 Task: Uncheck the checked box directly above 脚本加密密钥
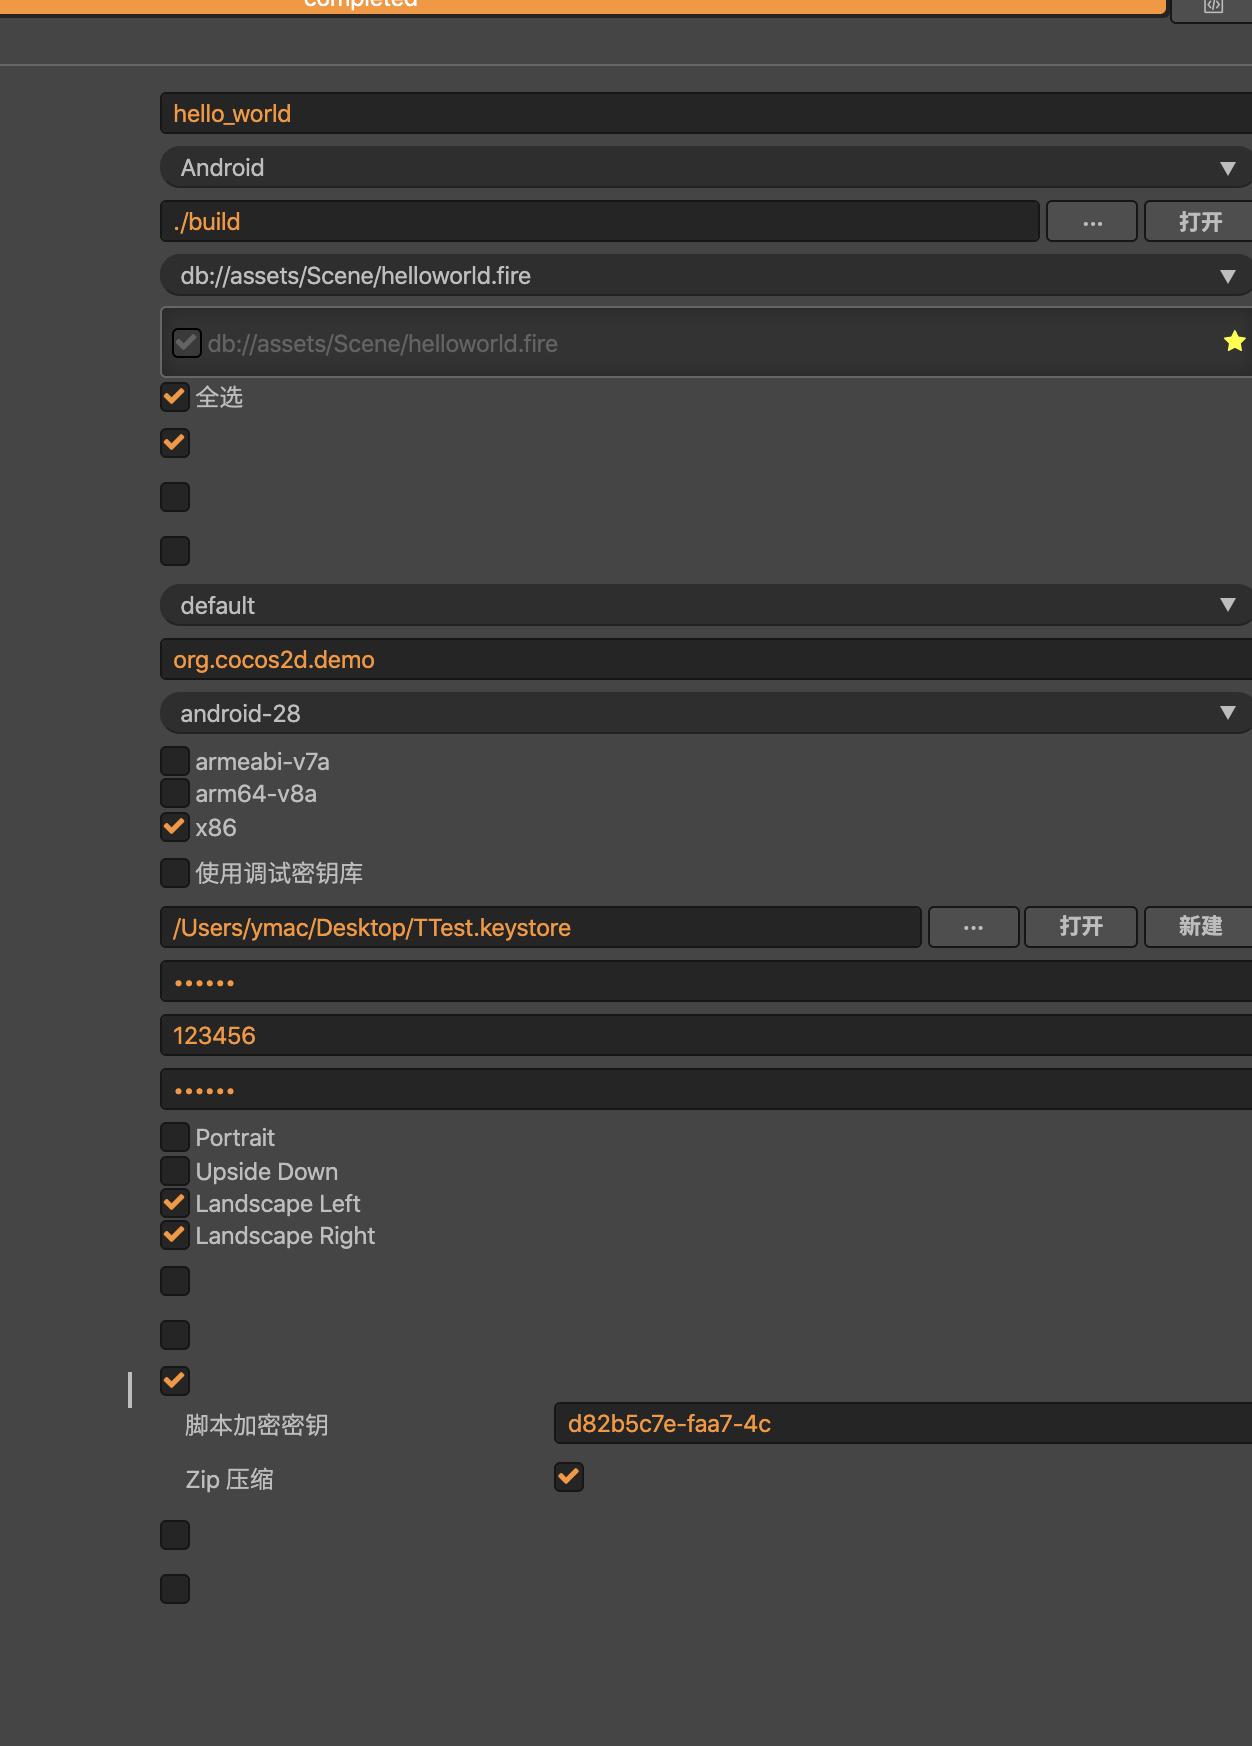click(175, 1381)
